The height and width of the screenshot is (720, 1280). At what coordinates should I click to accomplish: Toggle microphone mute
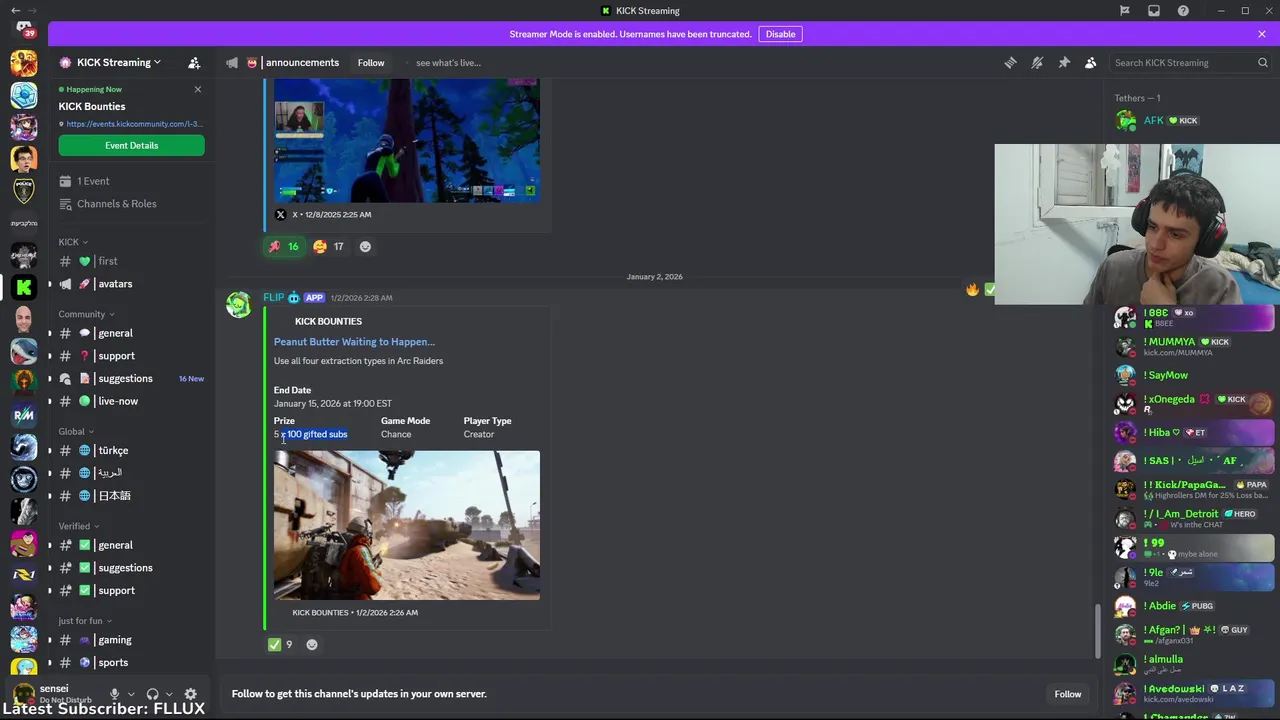(x=114, y=694)
